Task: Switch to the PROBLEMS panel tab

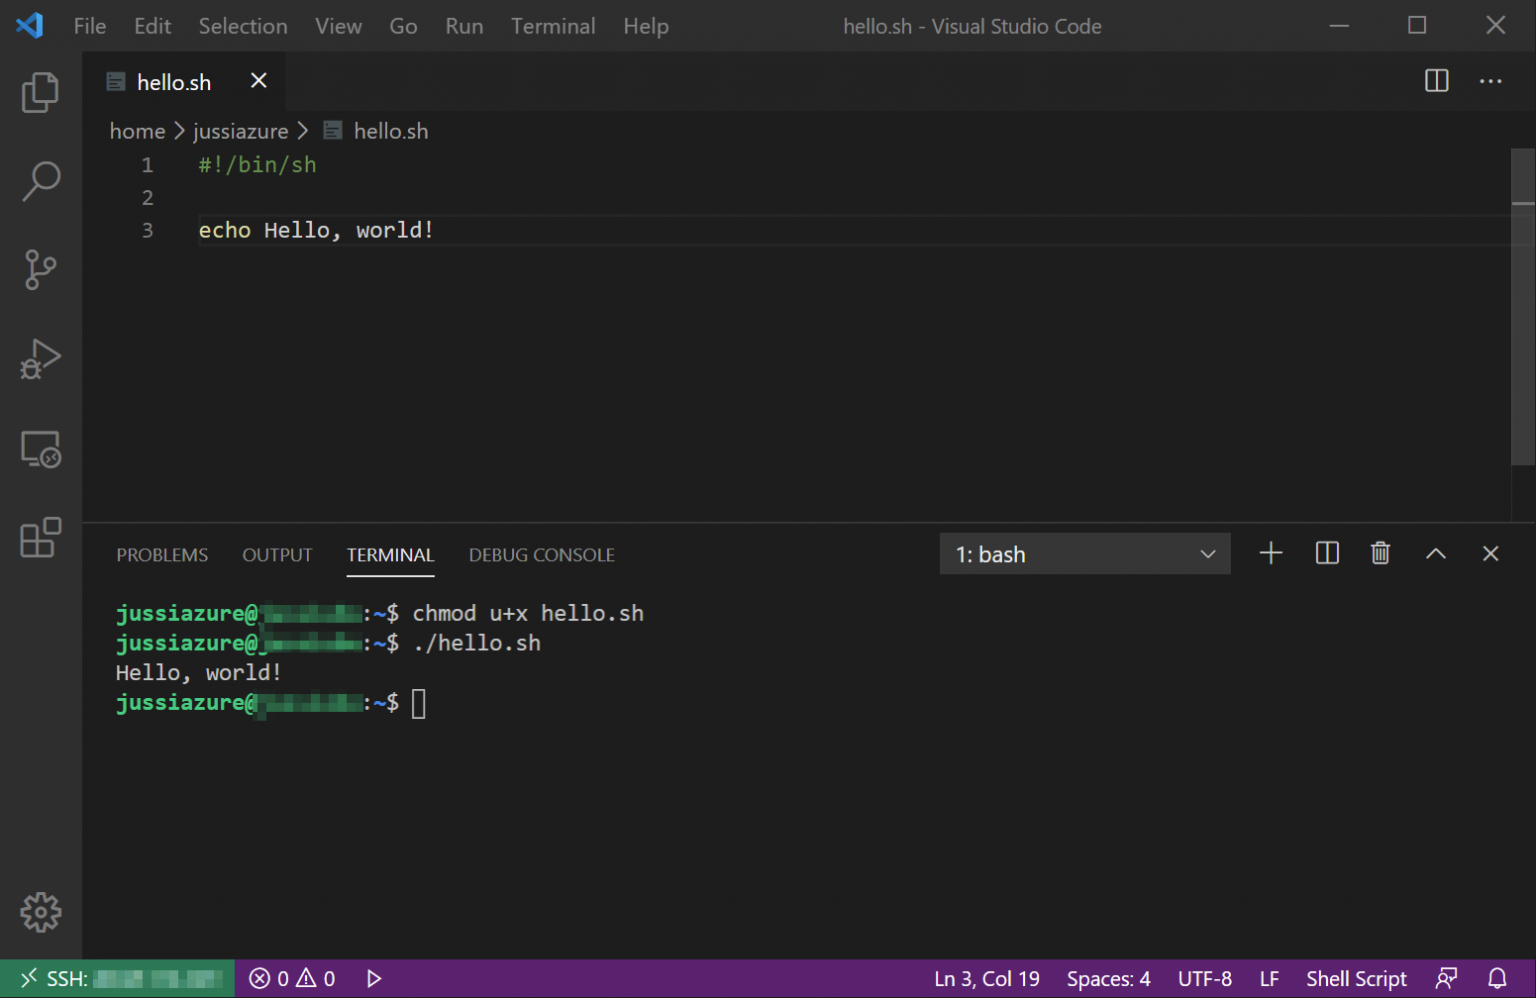Action: pos(162,555)
